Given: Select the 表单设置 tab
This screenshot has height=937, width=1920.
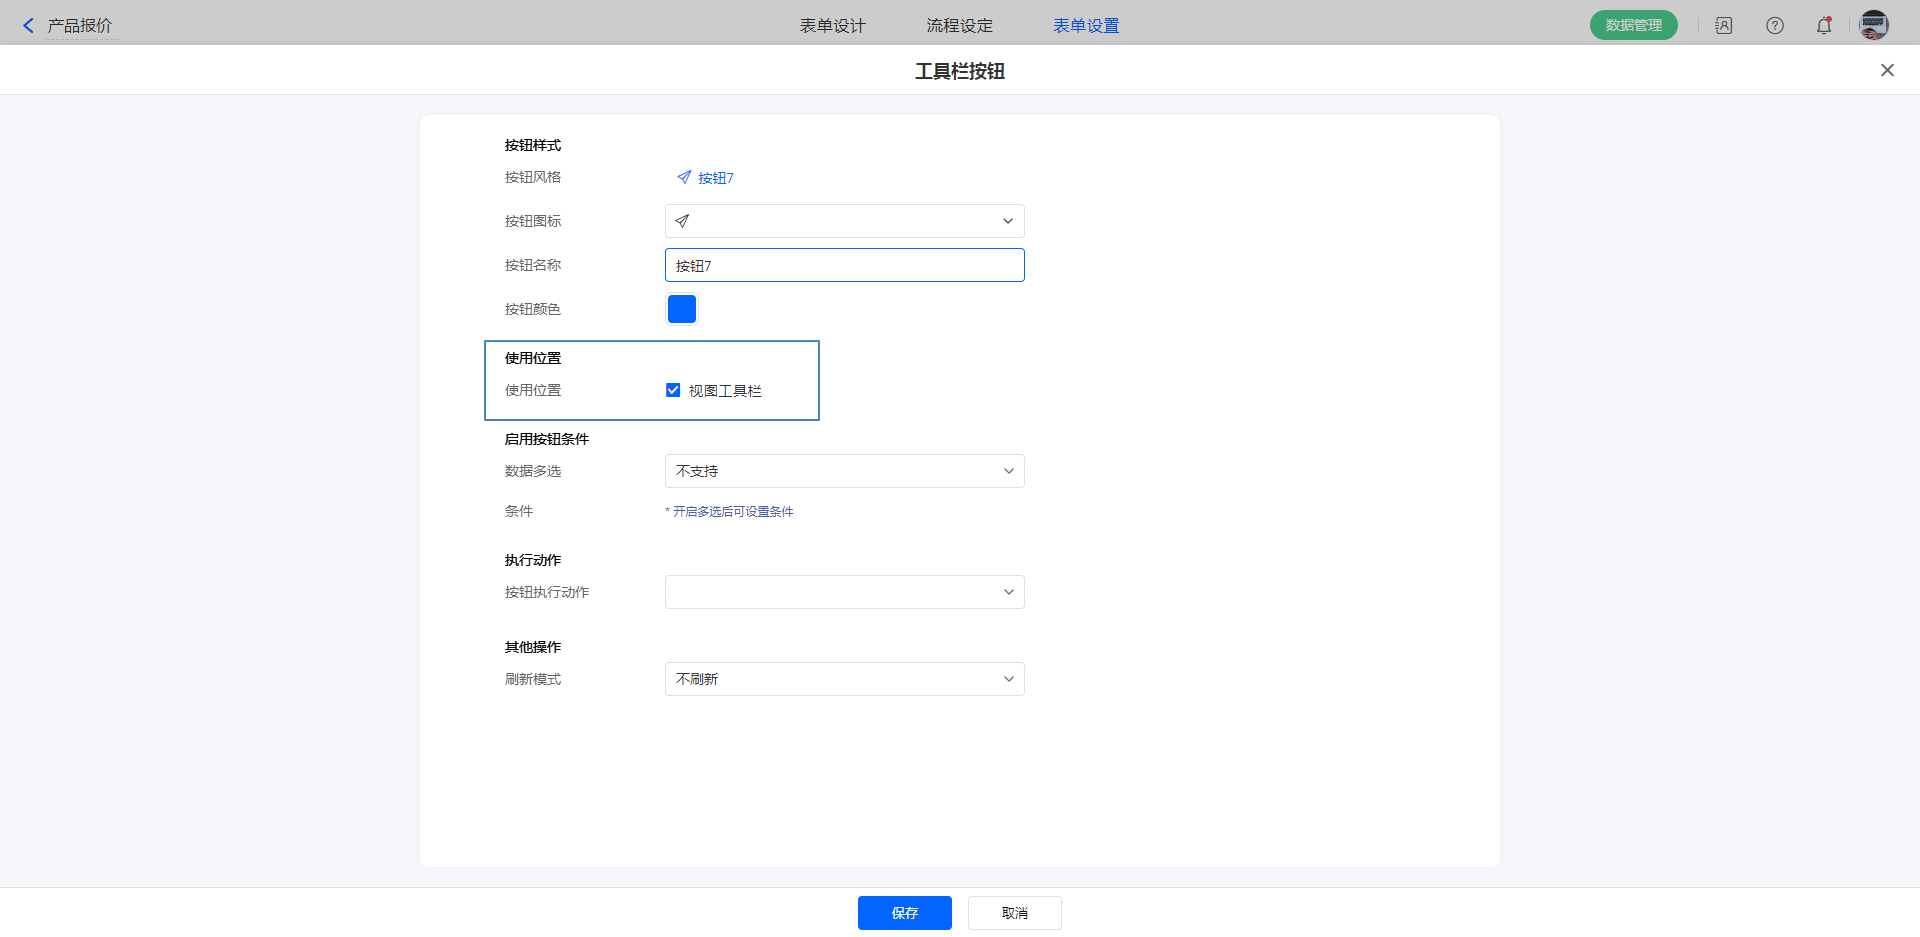Looking at the screenshot, I should [1086, 26].
